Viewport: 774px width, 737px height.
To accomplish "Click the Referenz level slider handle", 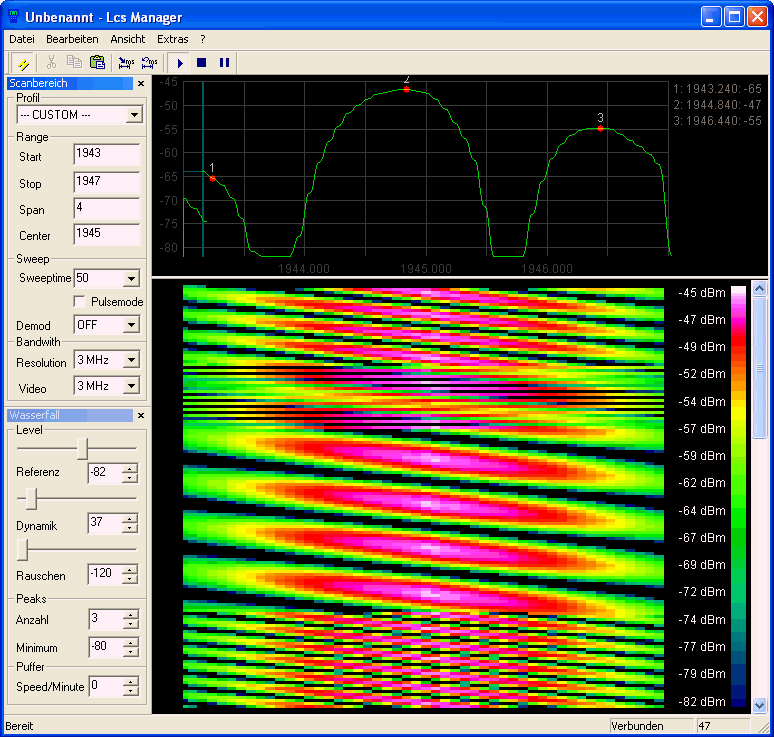I will pyautogui.click(x=83, y=448).
